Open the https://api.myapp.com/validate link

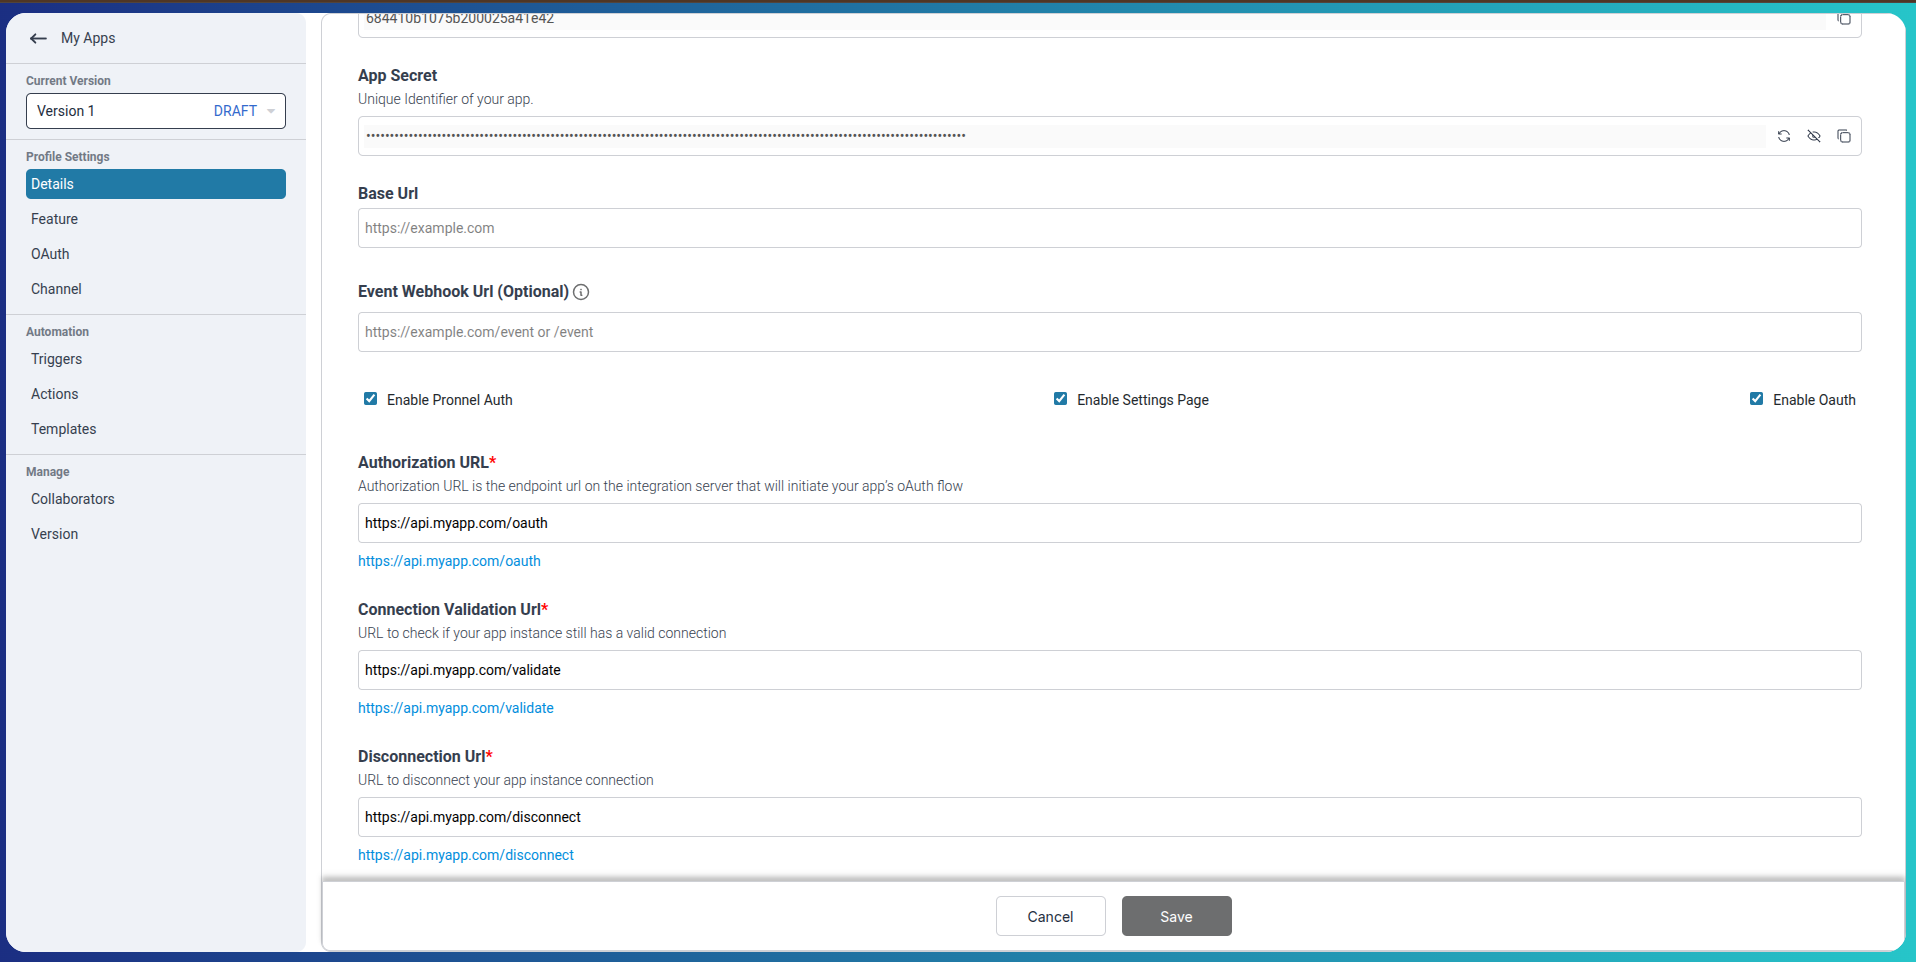click(x=456, y=708)
